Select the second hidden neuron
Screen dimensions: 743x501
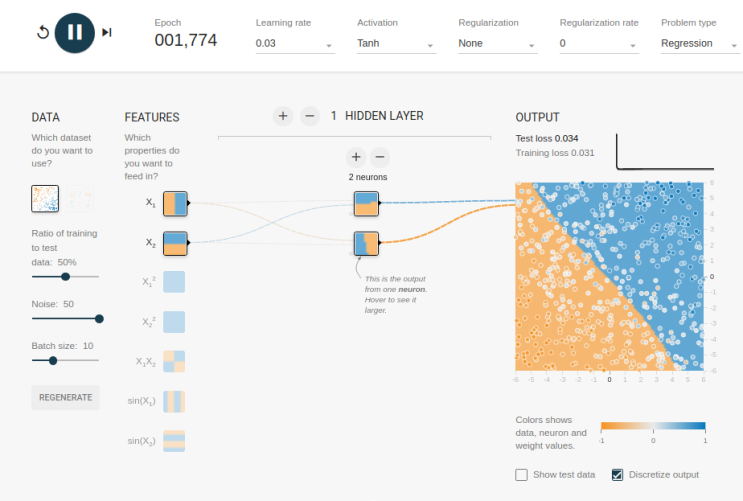click(x=366, y=243)
